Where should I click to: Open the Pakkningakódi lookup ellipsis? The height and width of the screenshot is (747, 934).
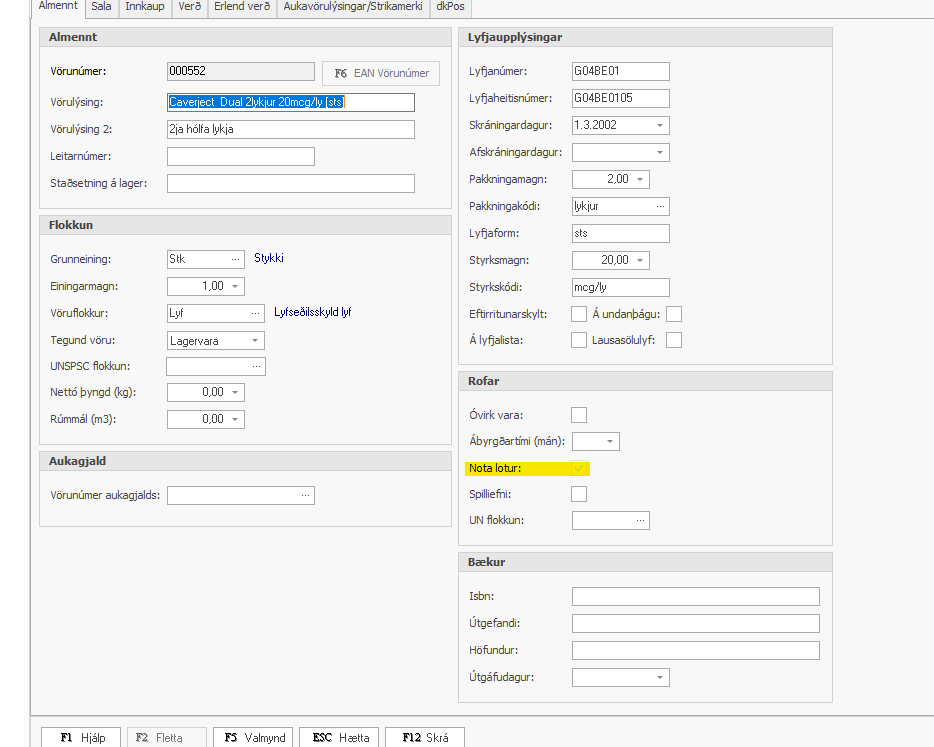tap(660, 206)
